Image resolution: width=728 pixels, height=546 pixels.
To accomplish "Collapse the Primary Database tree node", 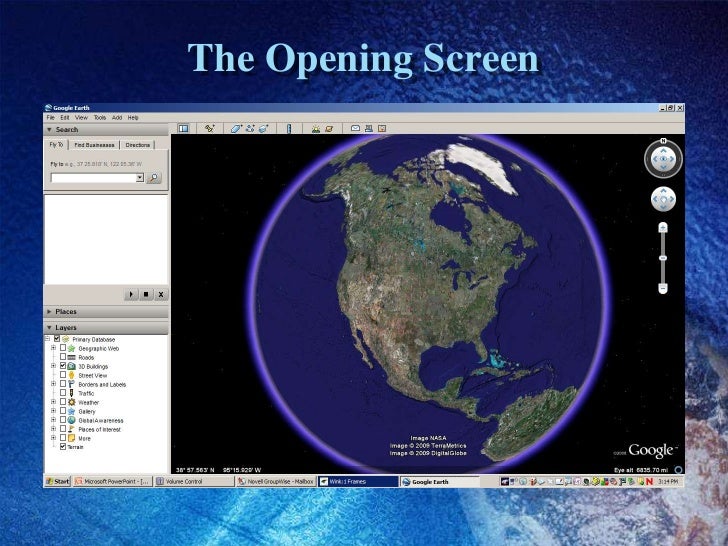I will pyautogui.click(x=47, y=339).
